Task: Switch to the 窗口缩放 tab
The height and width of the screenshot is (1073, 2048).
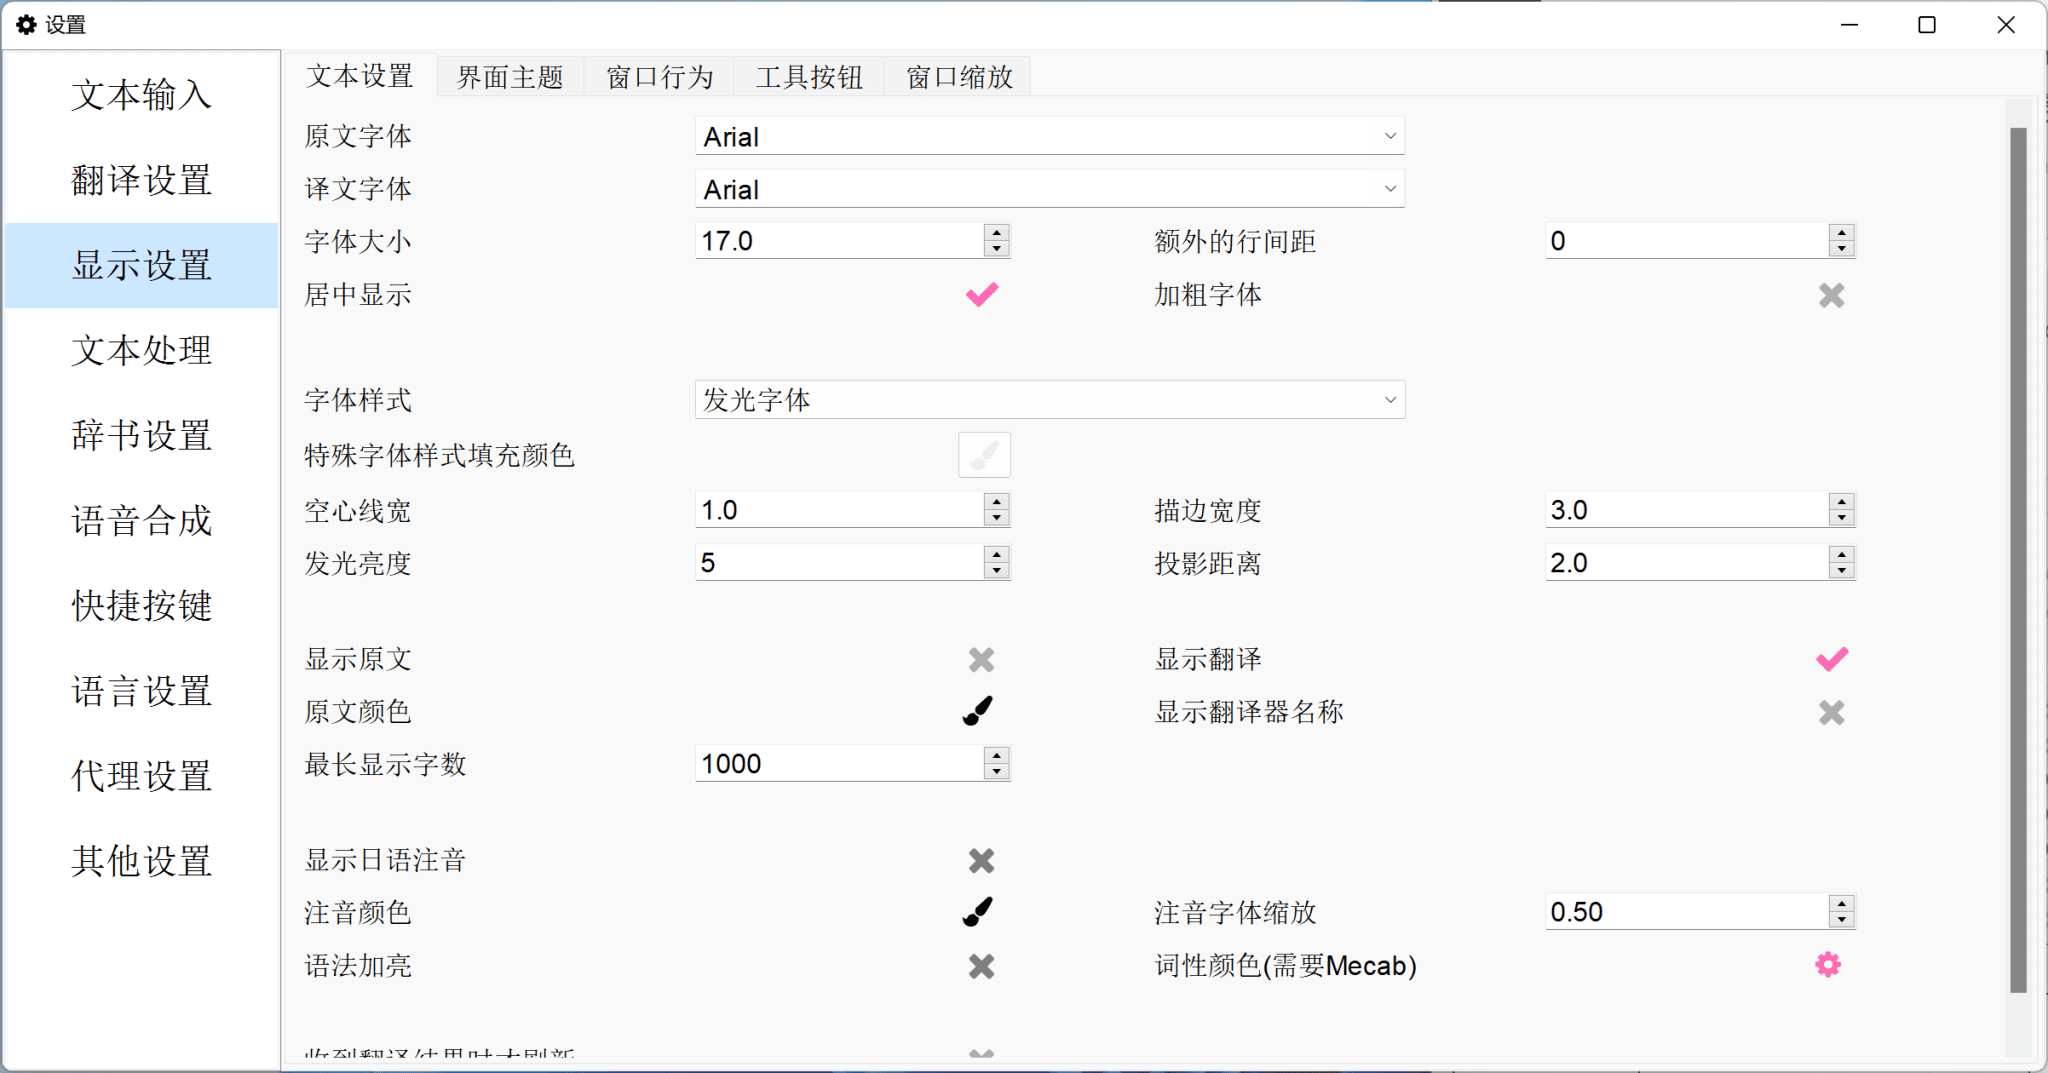Action: [x=956, y=76]
